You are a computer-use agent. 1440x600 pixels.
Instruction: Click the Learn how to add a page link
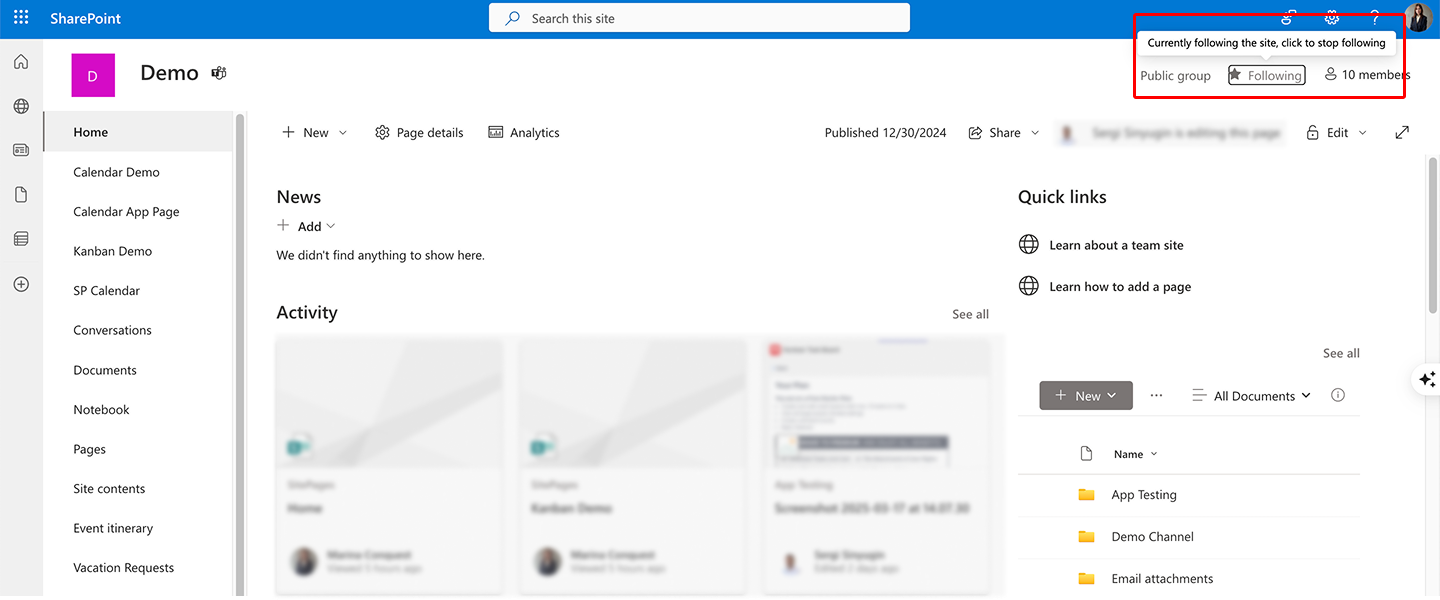coord(1119,286)
